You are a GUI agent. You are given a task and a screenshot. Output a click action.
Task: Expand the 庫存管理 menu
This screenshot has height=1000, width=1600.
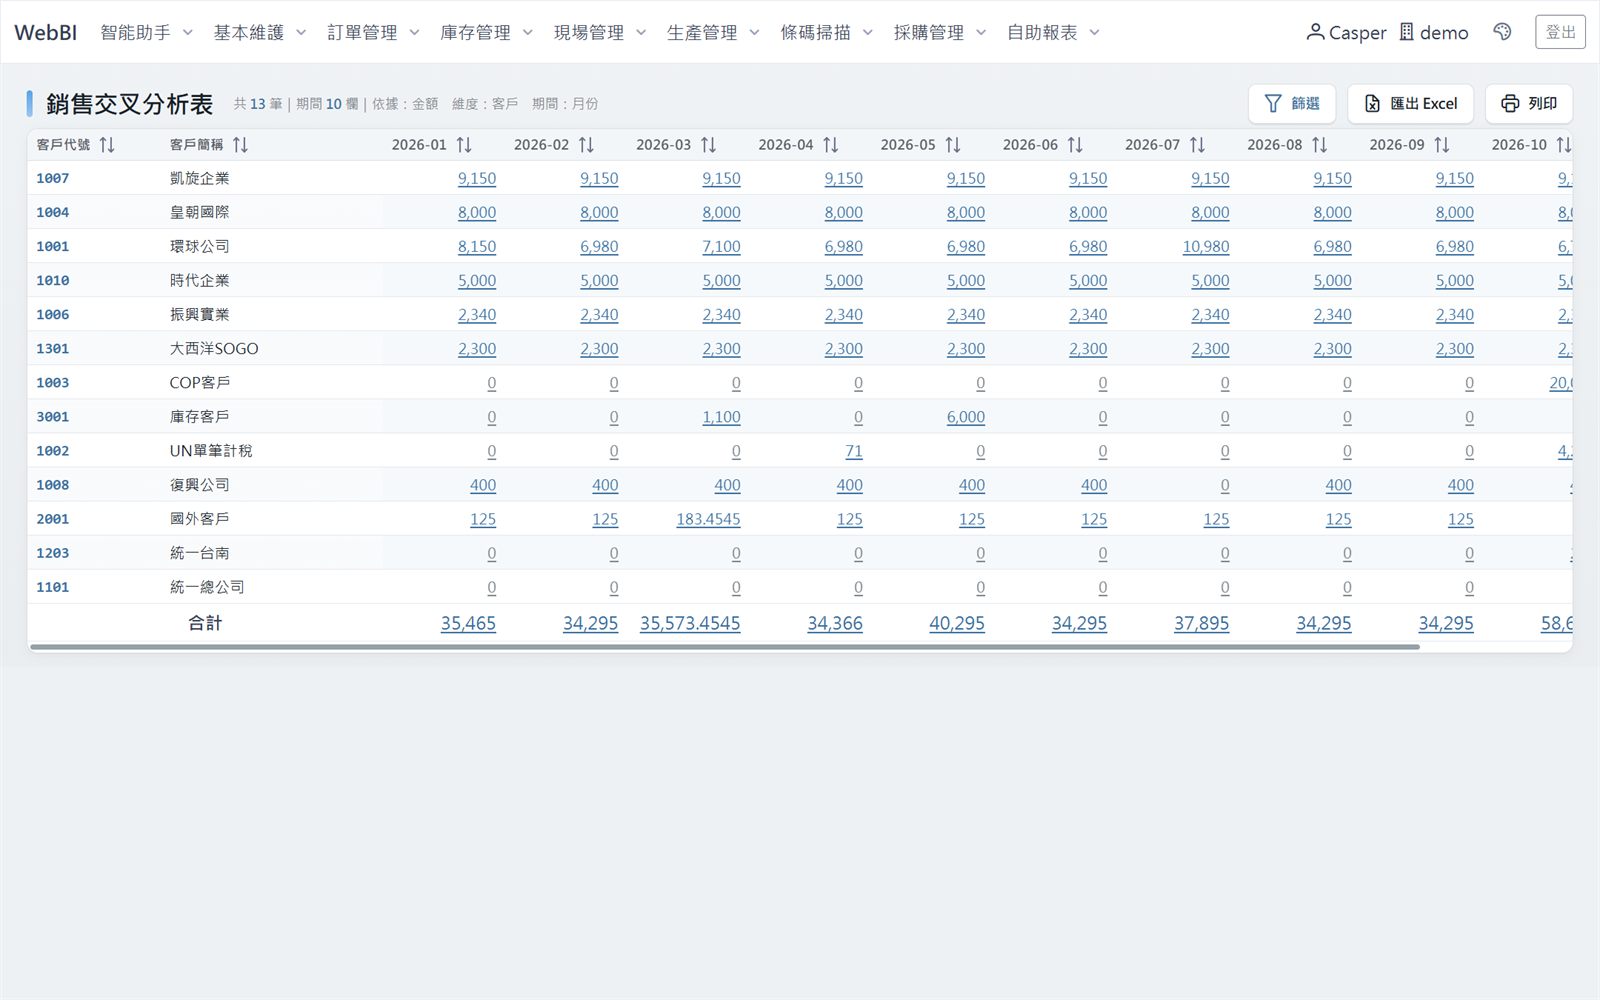coord(487,32)
